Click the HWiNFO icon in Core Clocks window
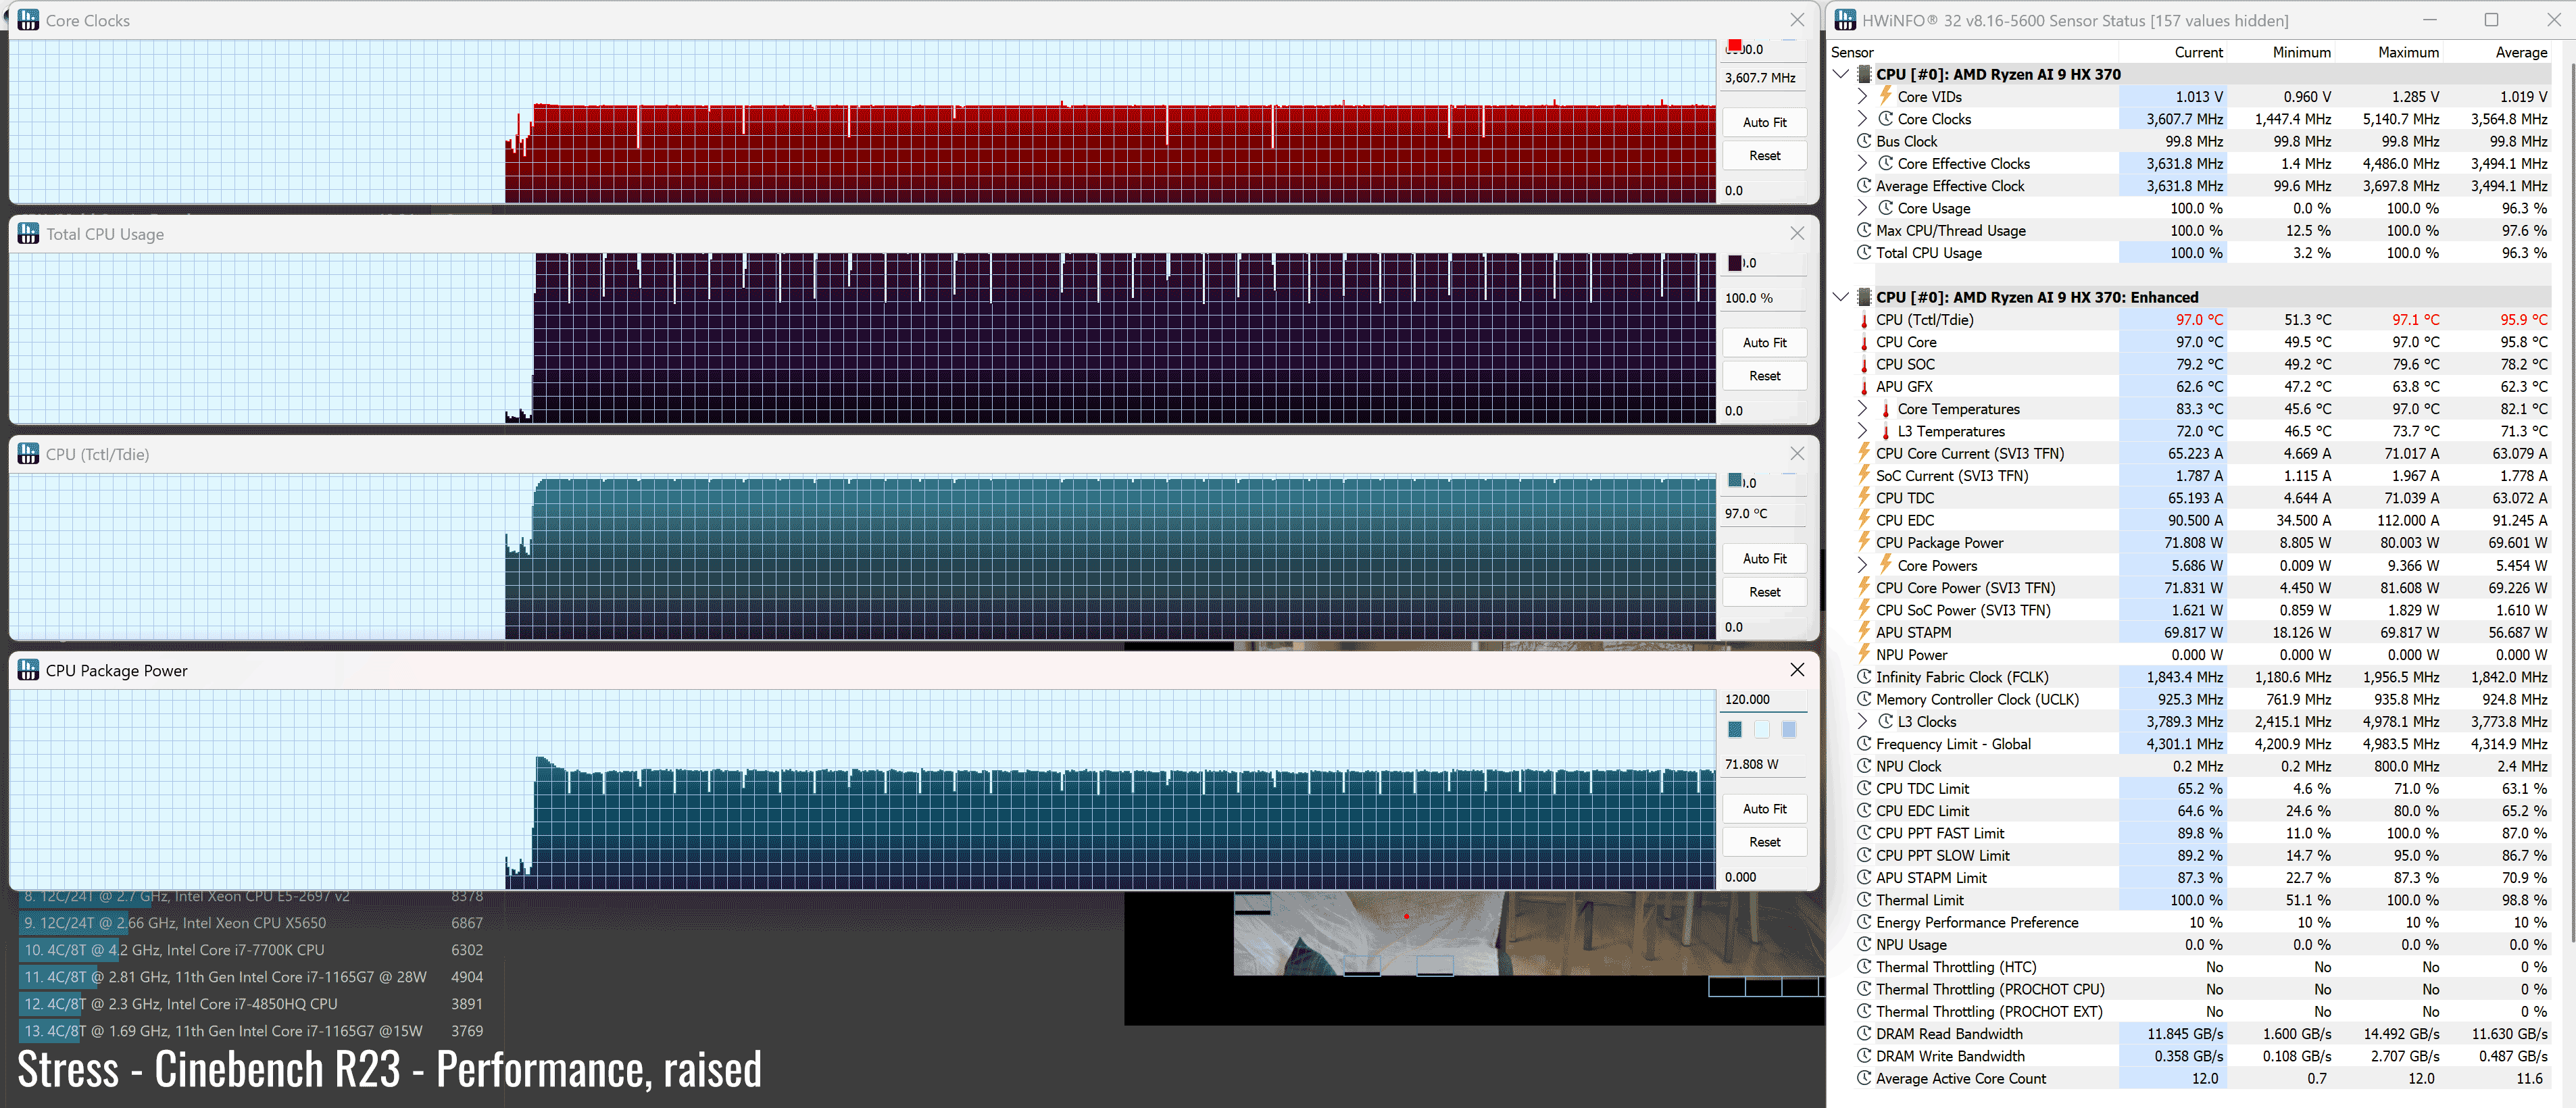Image resolution: width=2576 pixels, height=1108 pixels. pyautogui.click(x=28, y=20)
